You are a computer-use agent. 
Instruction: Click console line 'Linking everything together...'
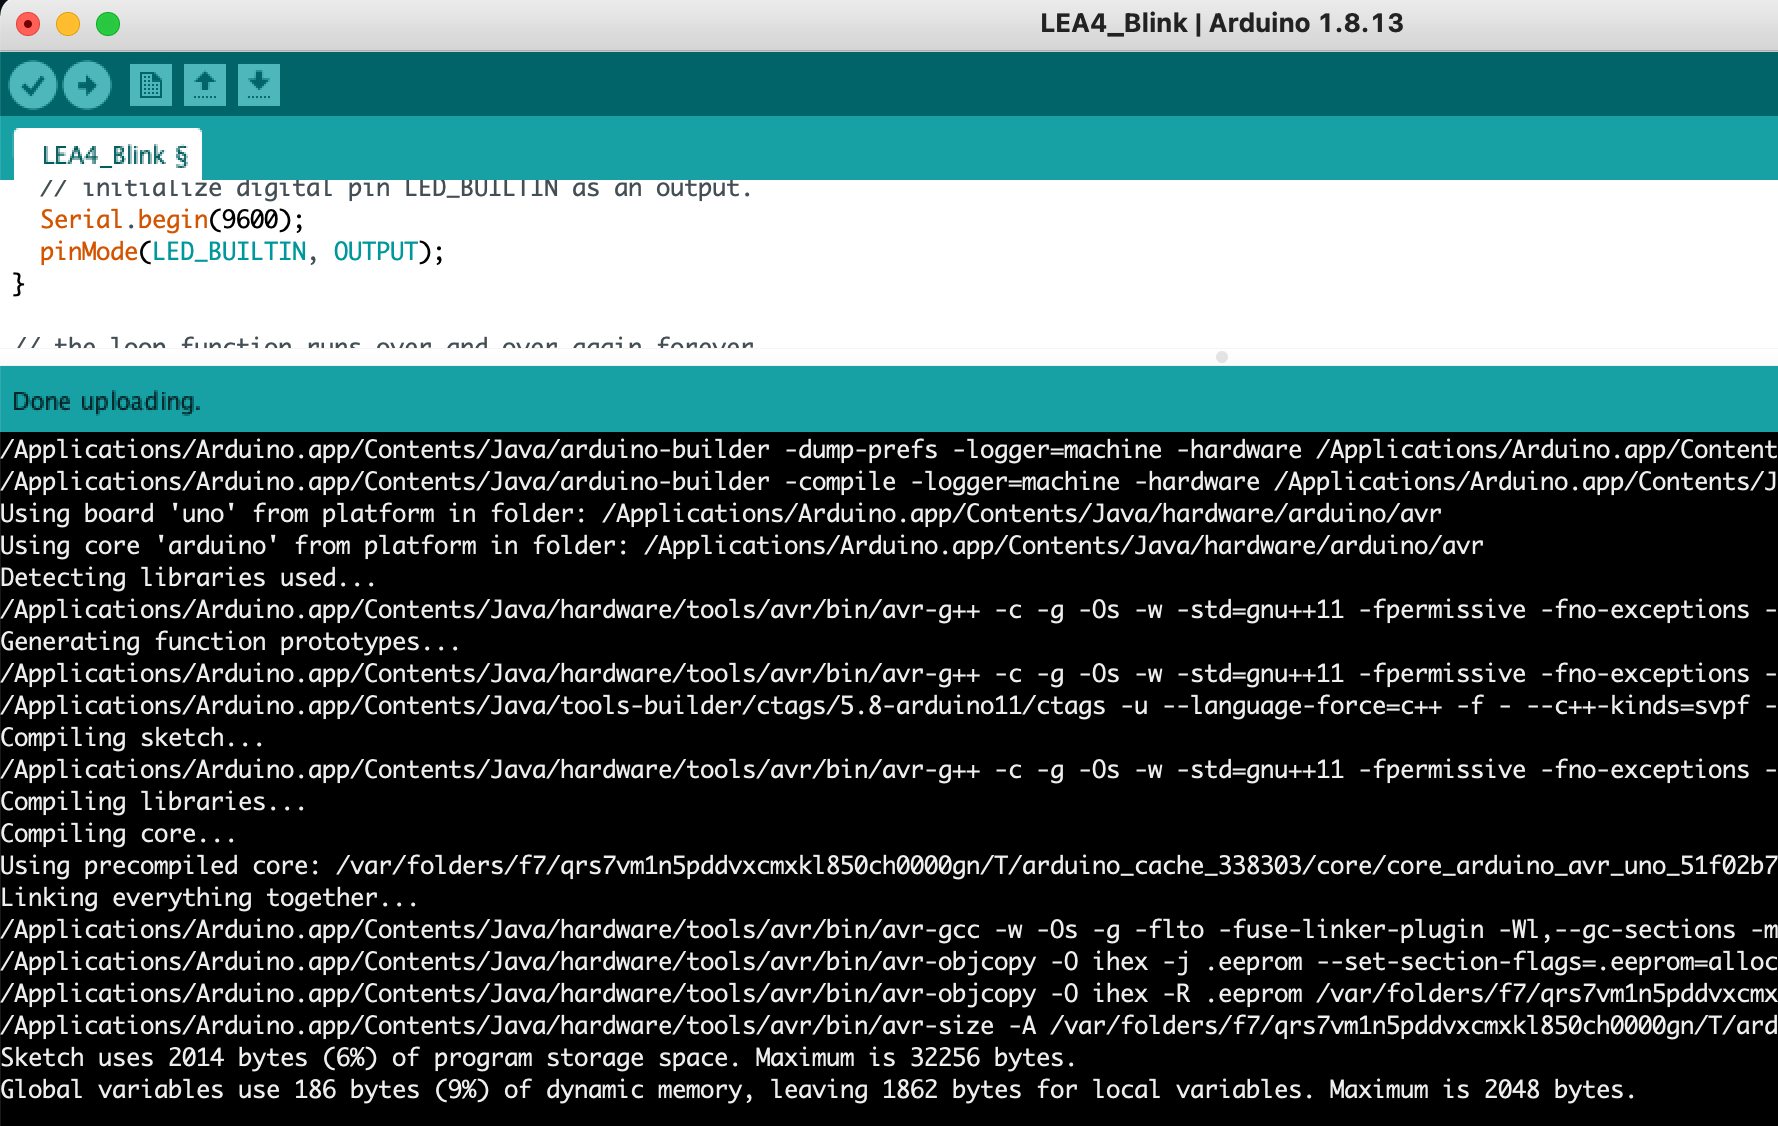click(209, 897)
